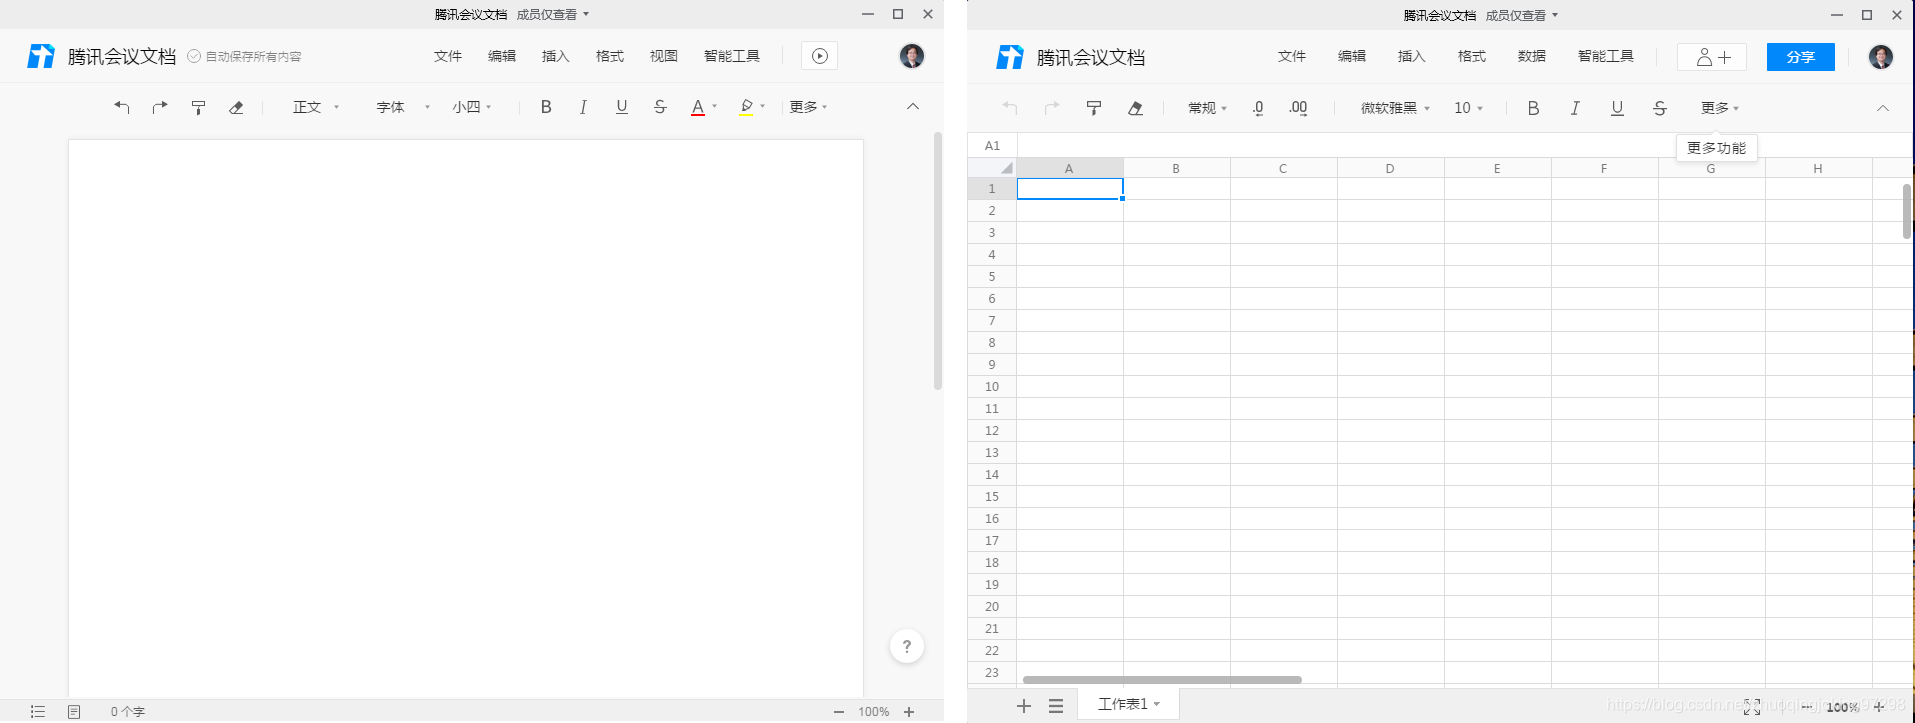Open sheet list hamburger icon
The image size is (1915, 723).
(1056, 706)
